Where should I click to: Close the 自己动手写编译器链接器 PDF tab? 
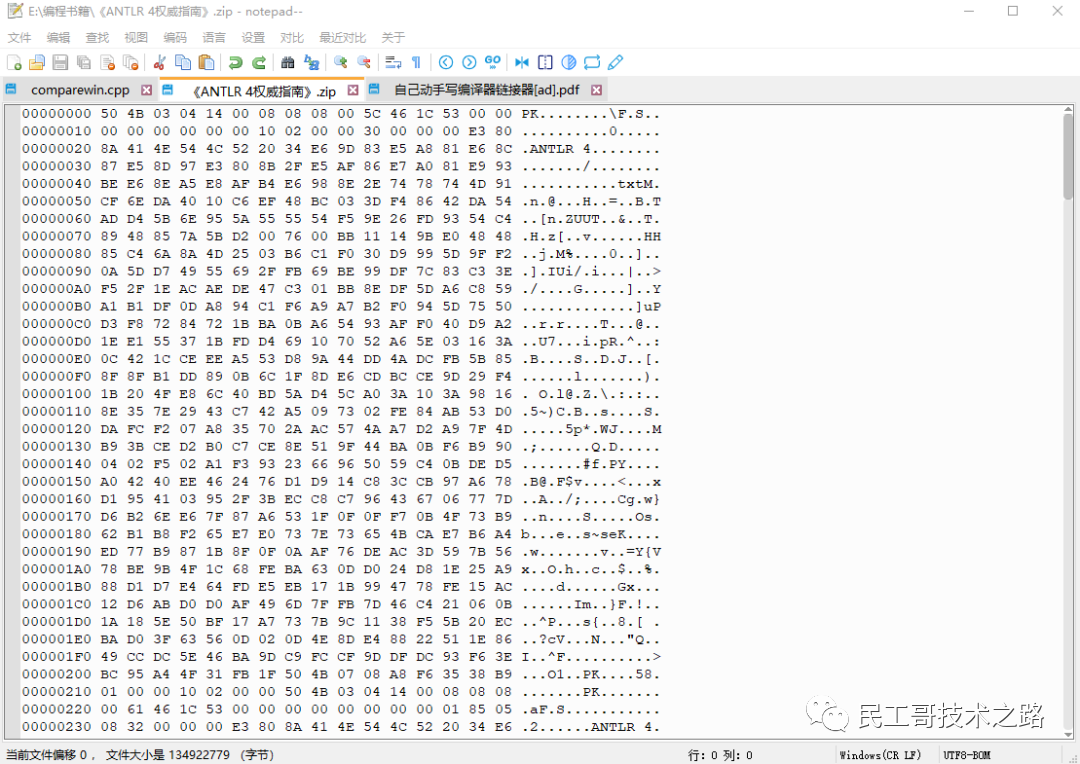(x=597, y=89)
